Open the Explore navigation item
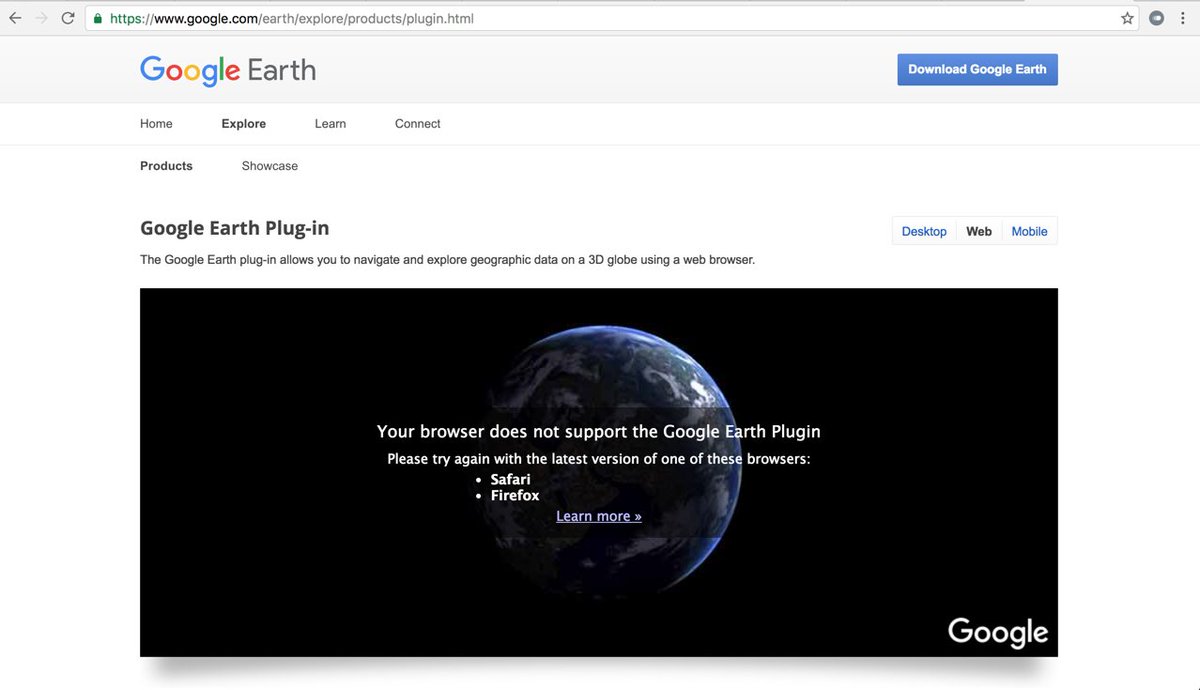This screenshot has height=690, width=1200. pos(244,124)
